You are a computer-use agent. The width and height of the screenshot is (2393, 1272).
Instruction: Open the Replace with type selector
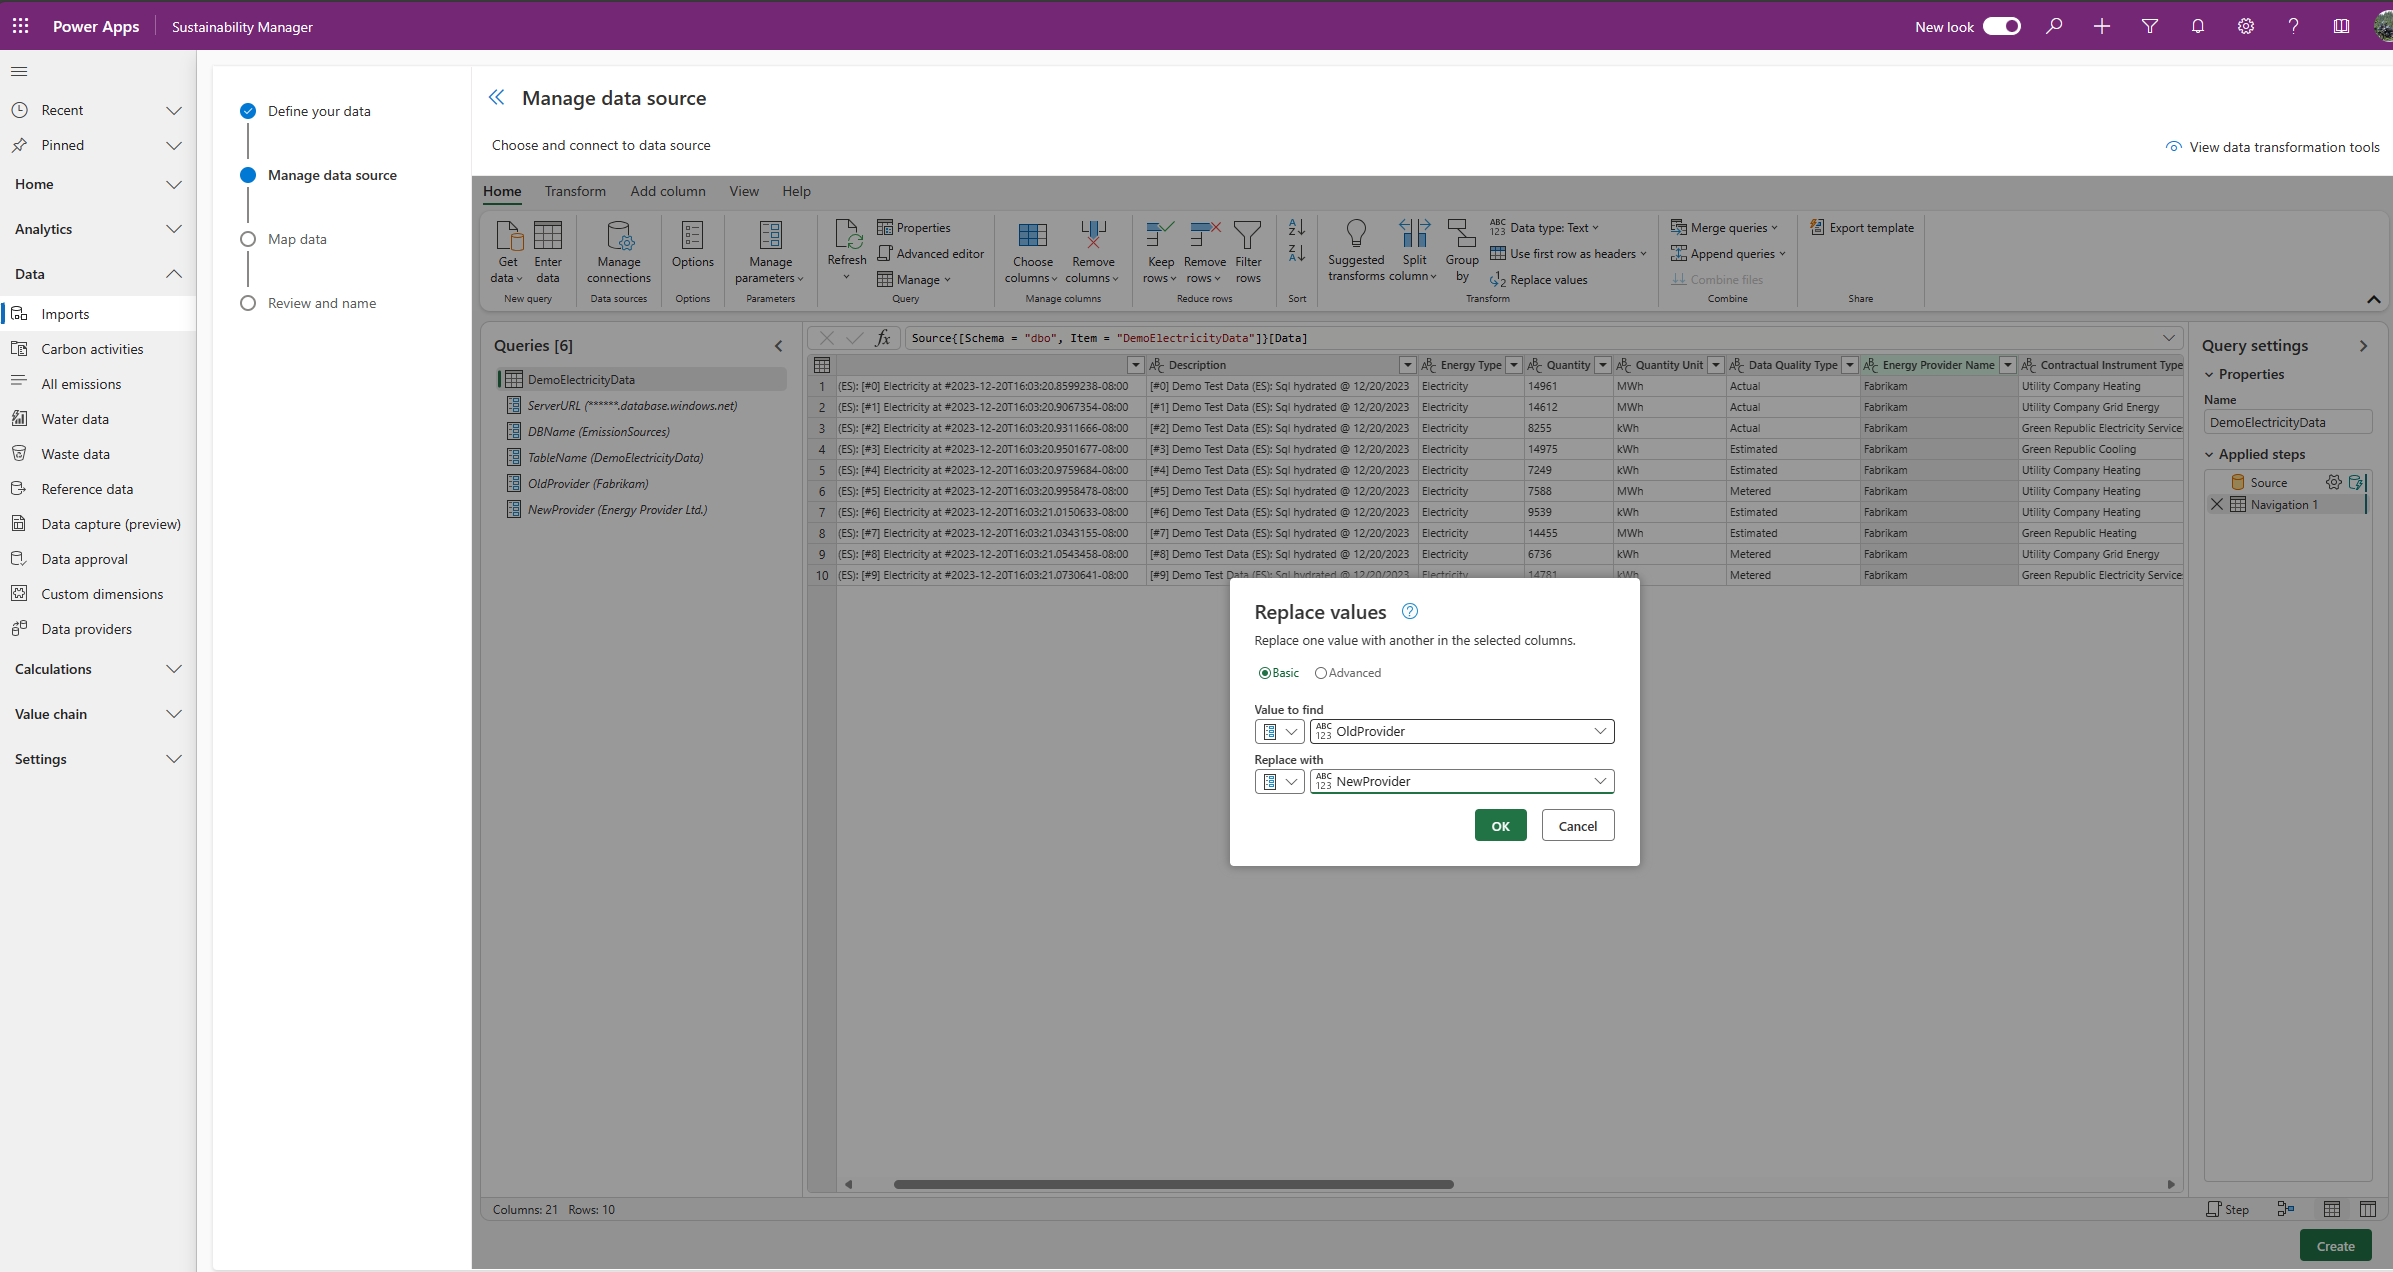[1279, 781]
